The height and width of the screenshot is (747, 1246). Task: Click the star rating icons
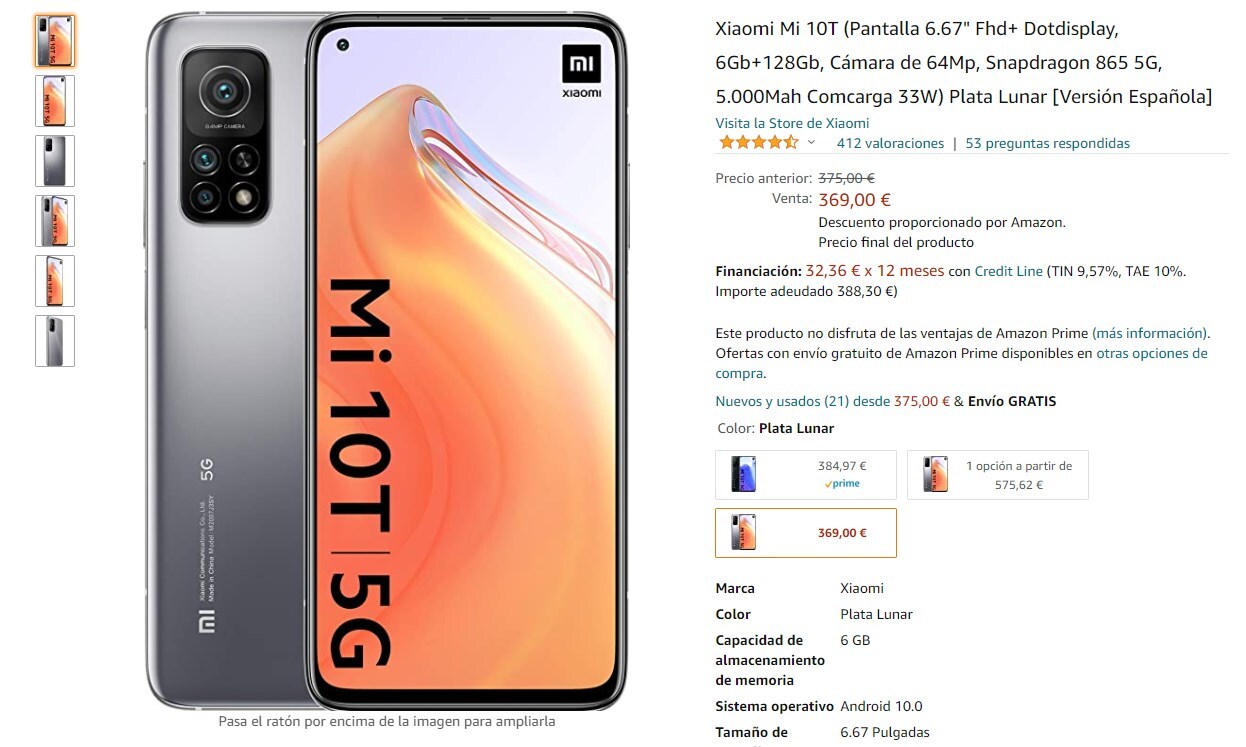click(x=759, y=143)
